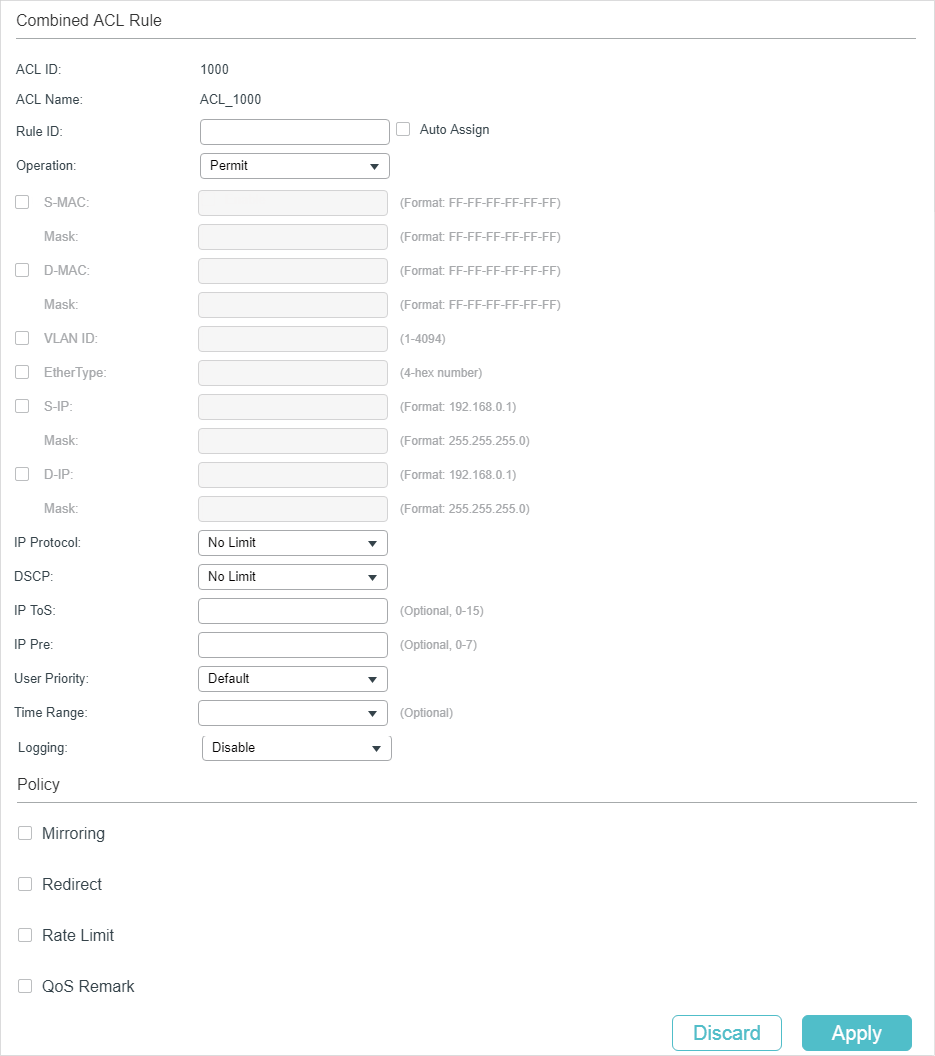This screenshot has width=935, height=1056.
Task: Enable Rate Limit policy
Action: point(25,935)
